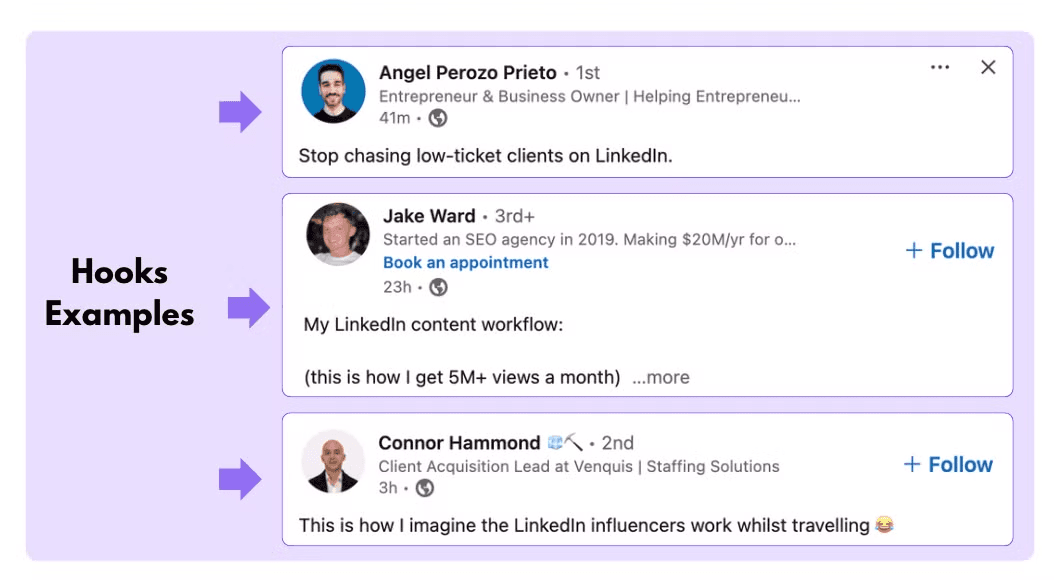Click the name Jake Ward
Screen dimensions: 1054x580
(x=429, y=216)
